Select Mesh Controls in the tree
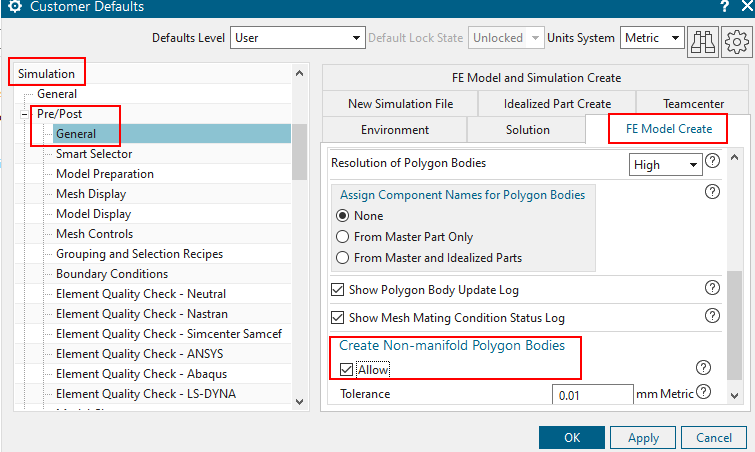The width and height of the screenshot is (755, 452). click(94, 234)
